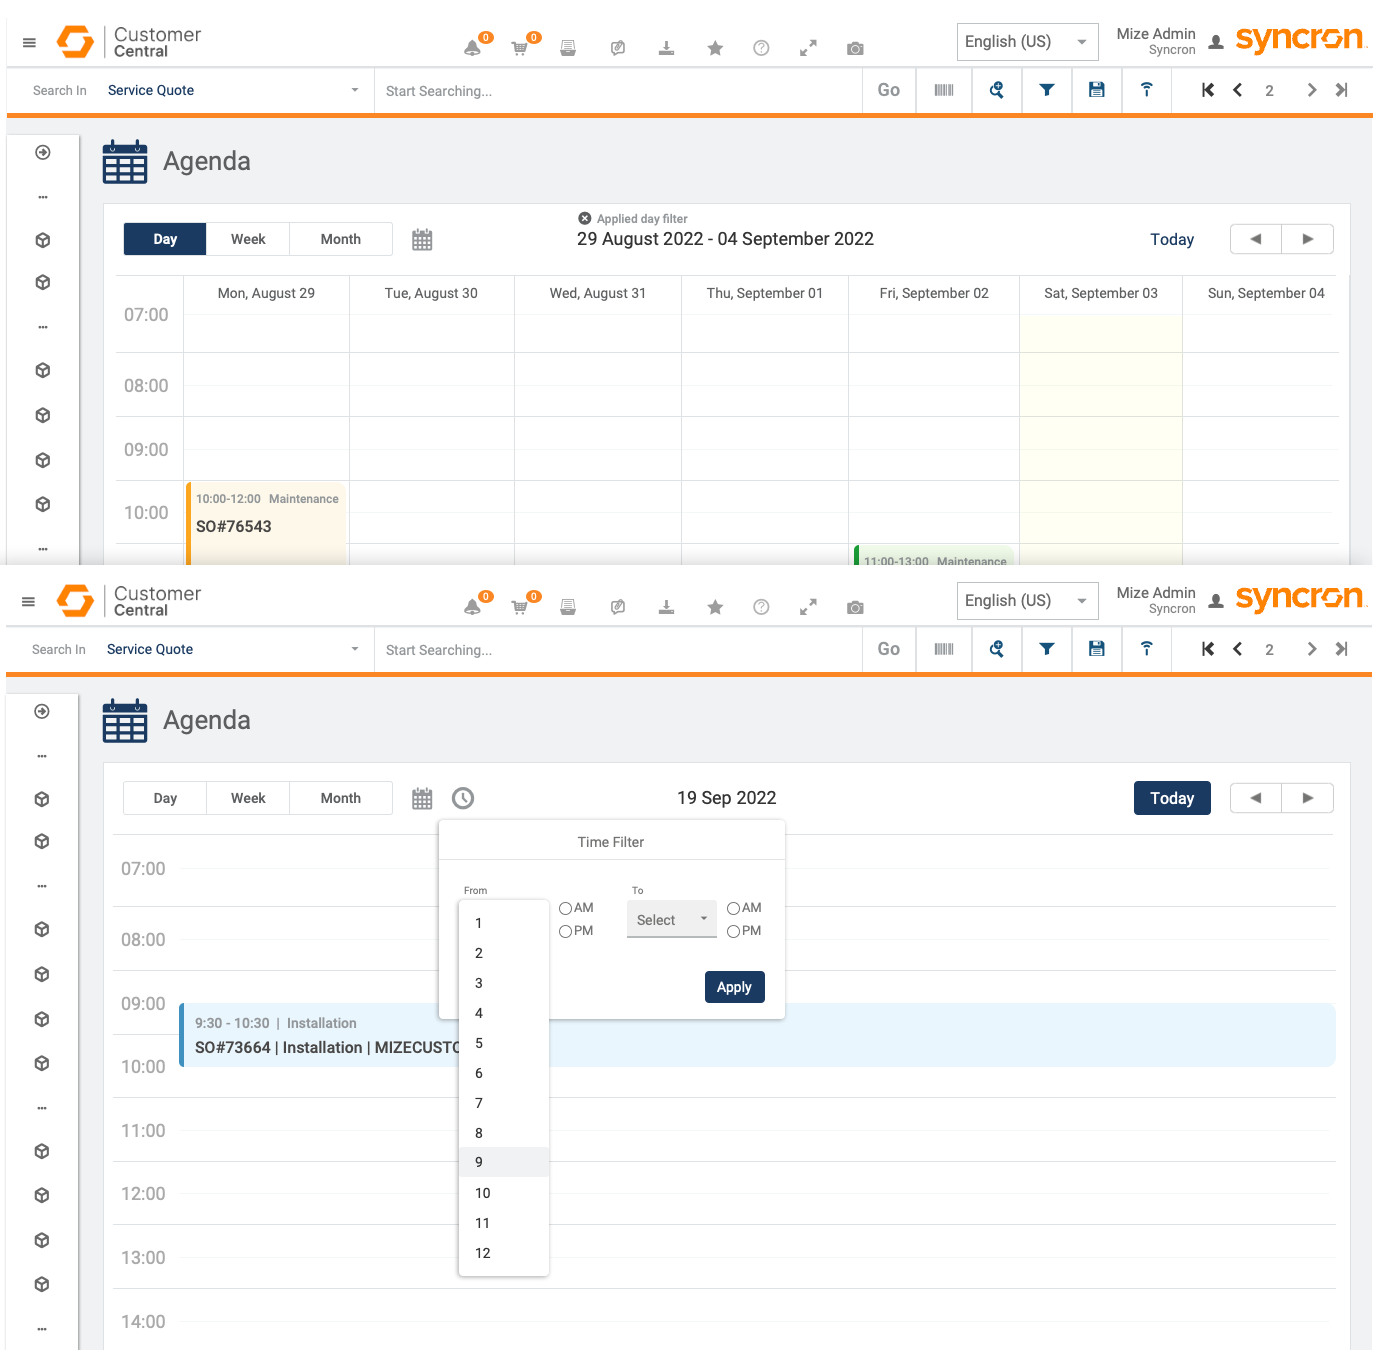Go to next period arrow, top Agenda
Viewport: 1373px width, 1350px height.
[1308, 239]
